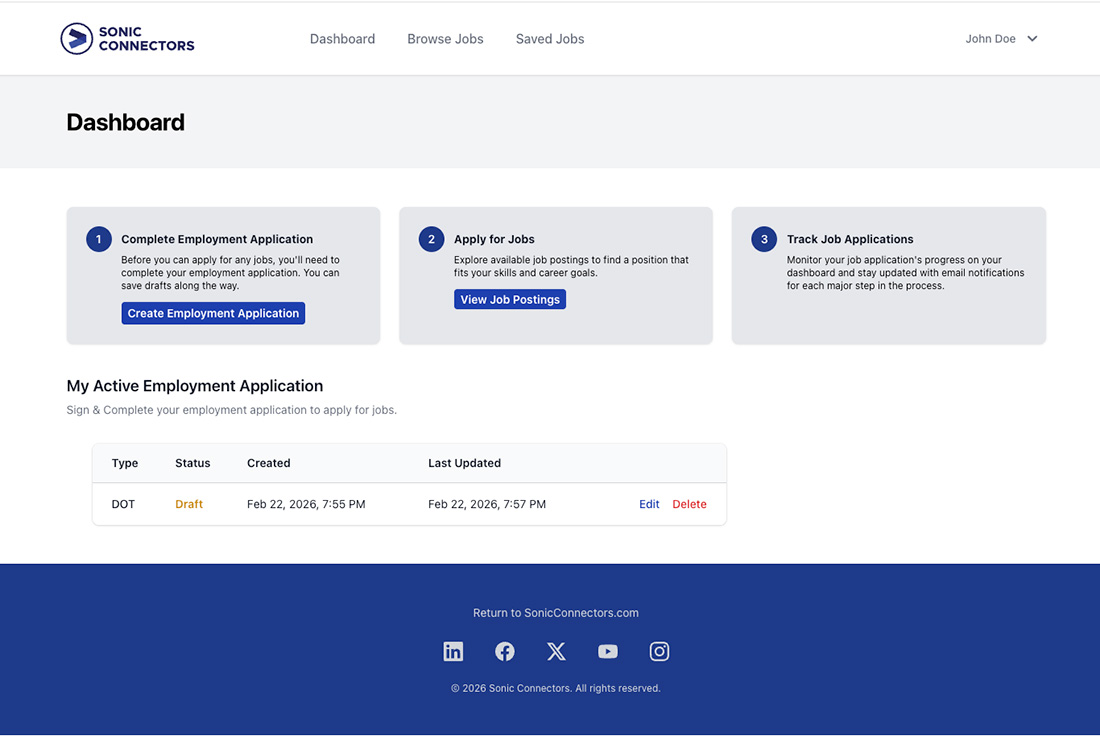
Task: Open the YouTube icon in footer
Action: 608,652
